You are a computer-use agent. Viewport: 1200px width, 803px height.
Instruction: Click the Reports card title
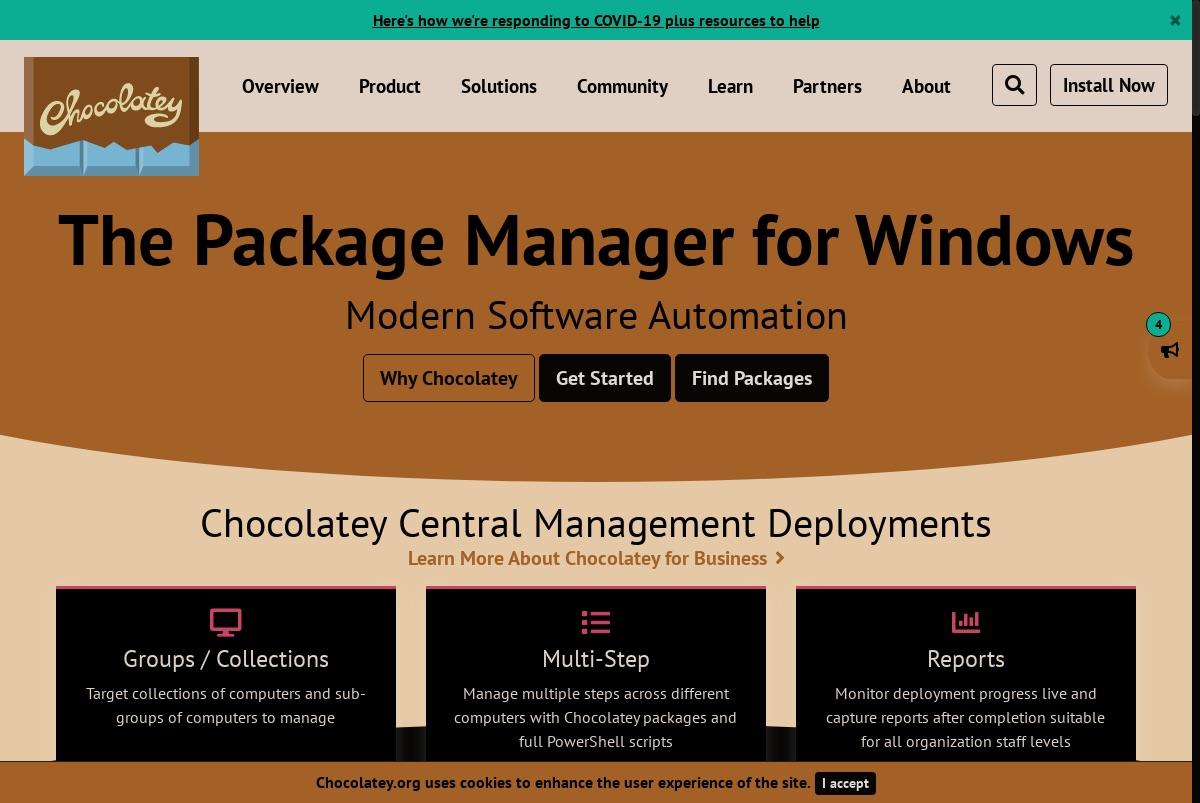[966, 659]
